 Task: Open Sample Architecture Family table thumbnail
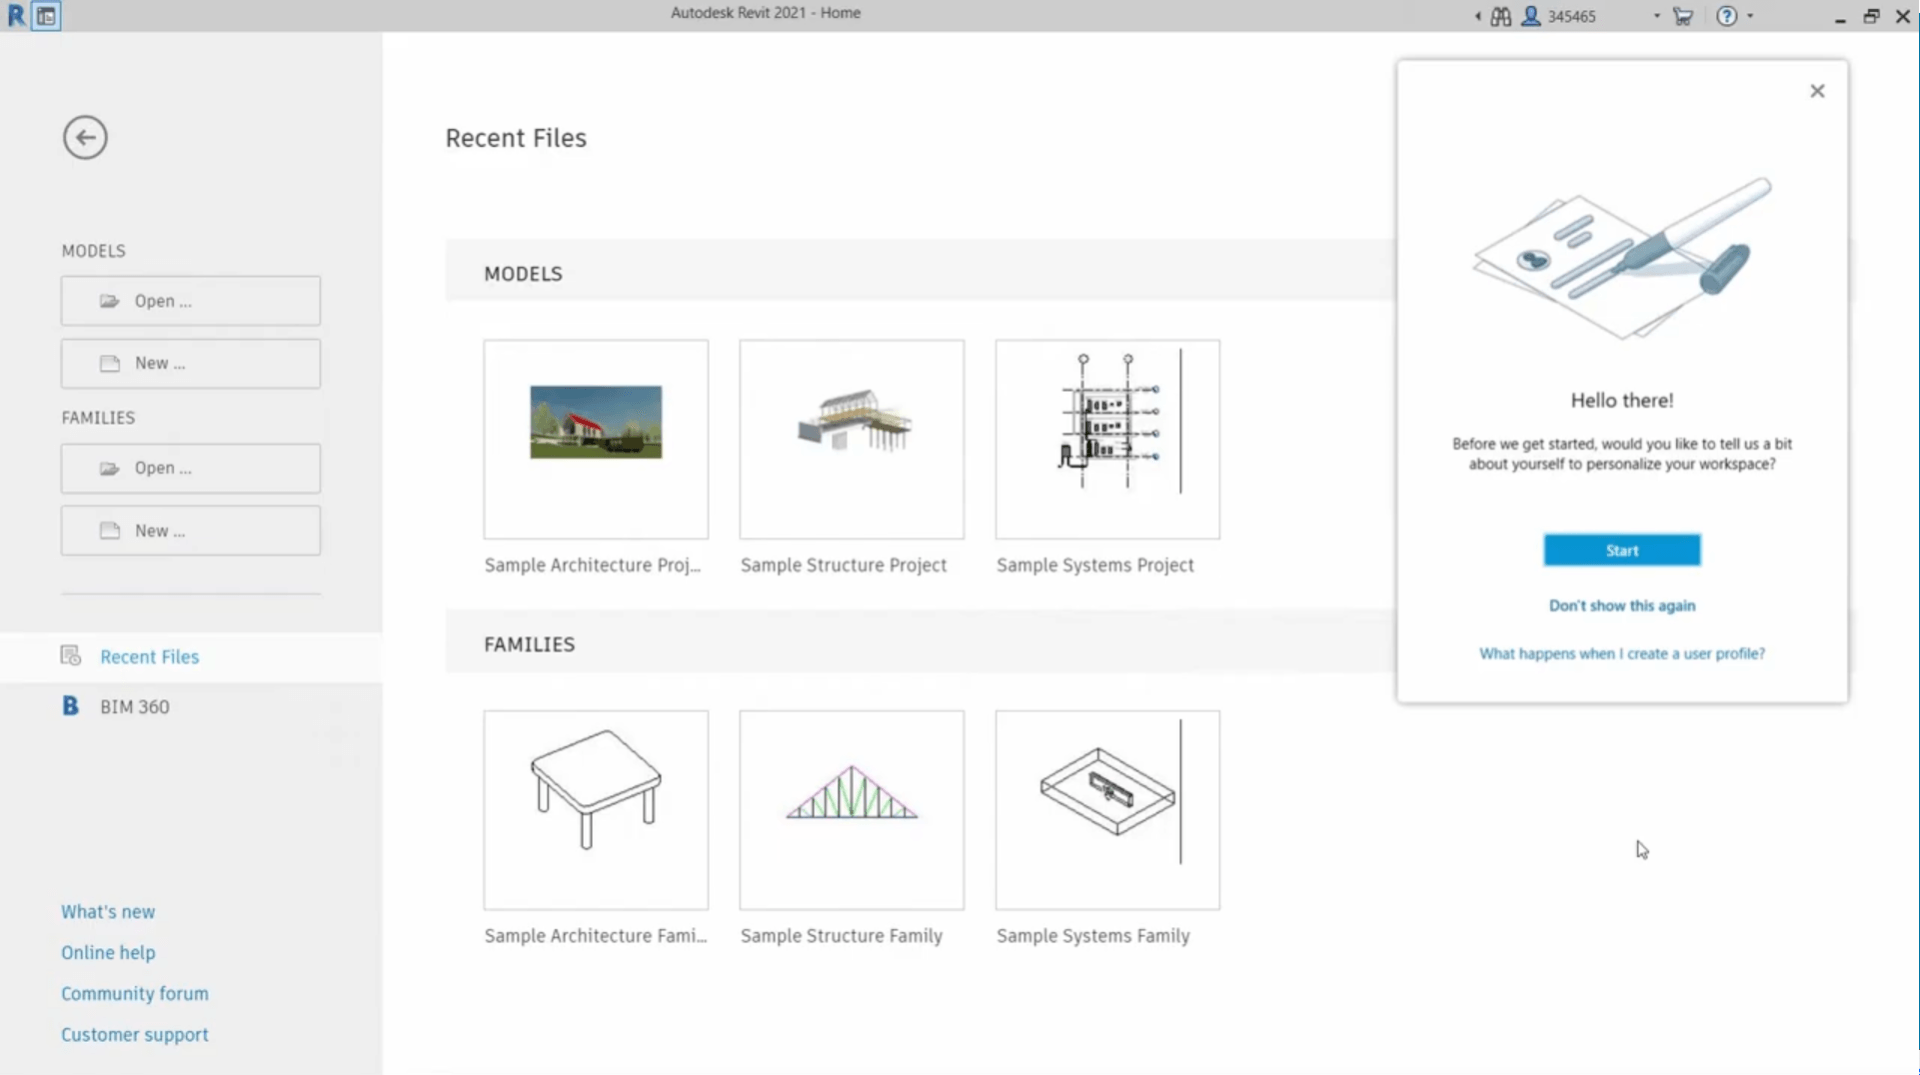(x=596, y=810)
